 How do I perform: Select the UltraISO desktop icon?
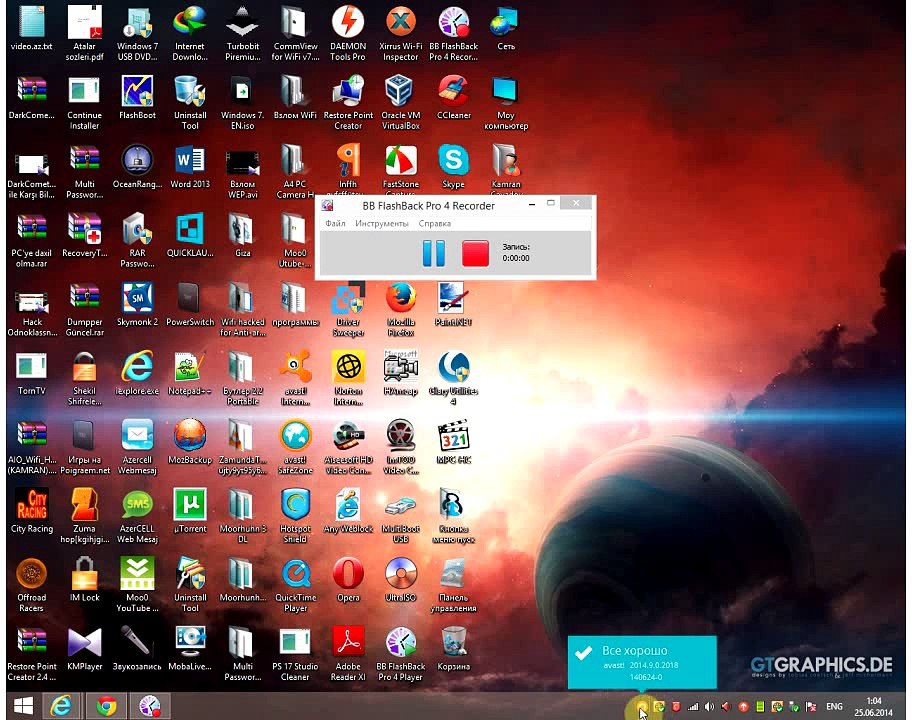401,580
